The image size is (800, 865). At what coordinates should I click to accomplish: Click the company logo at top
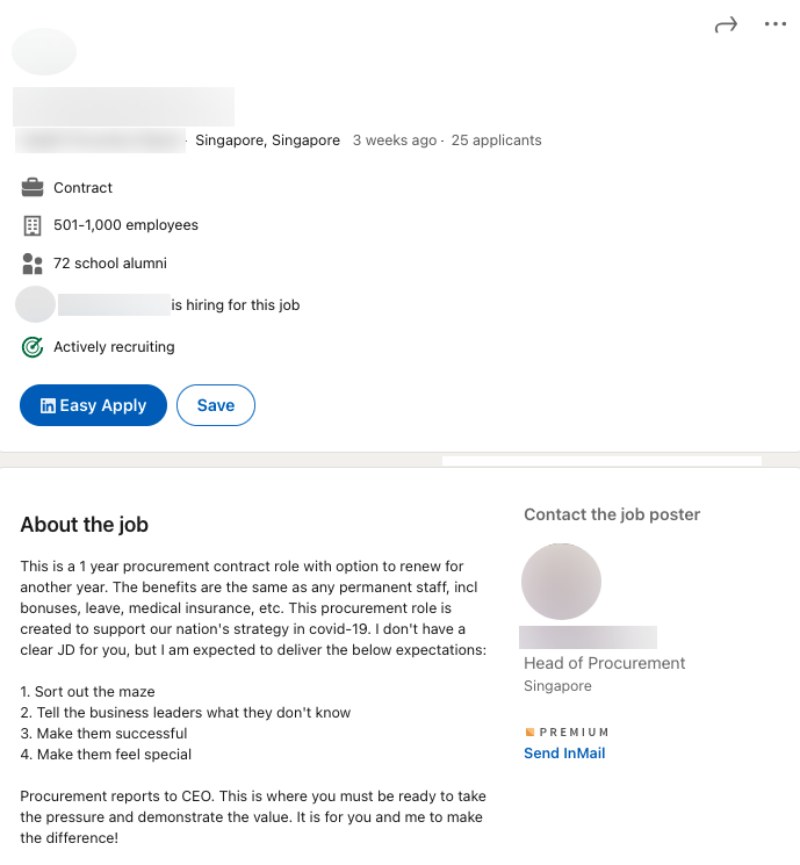point(44,52)
